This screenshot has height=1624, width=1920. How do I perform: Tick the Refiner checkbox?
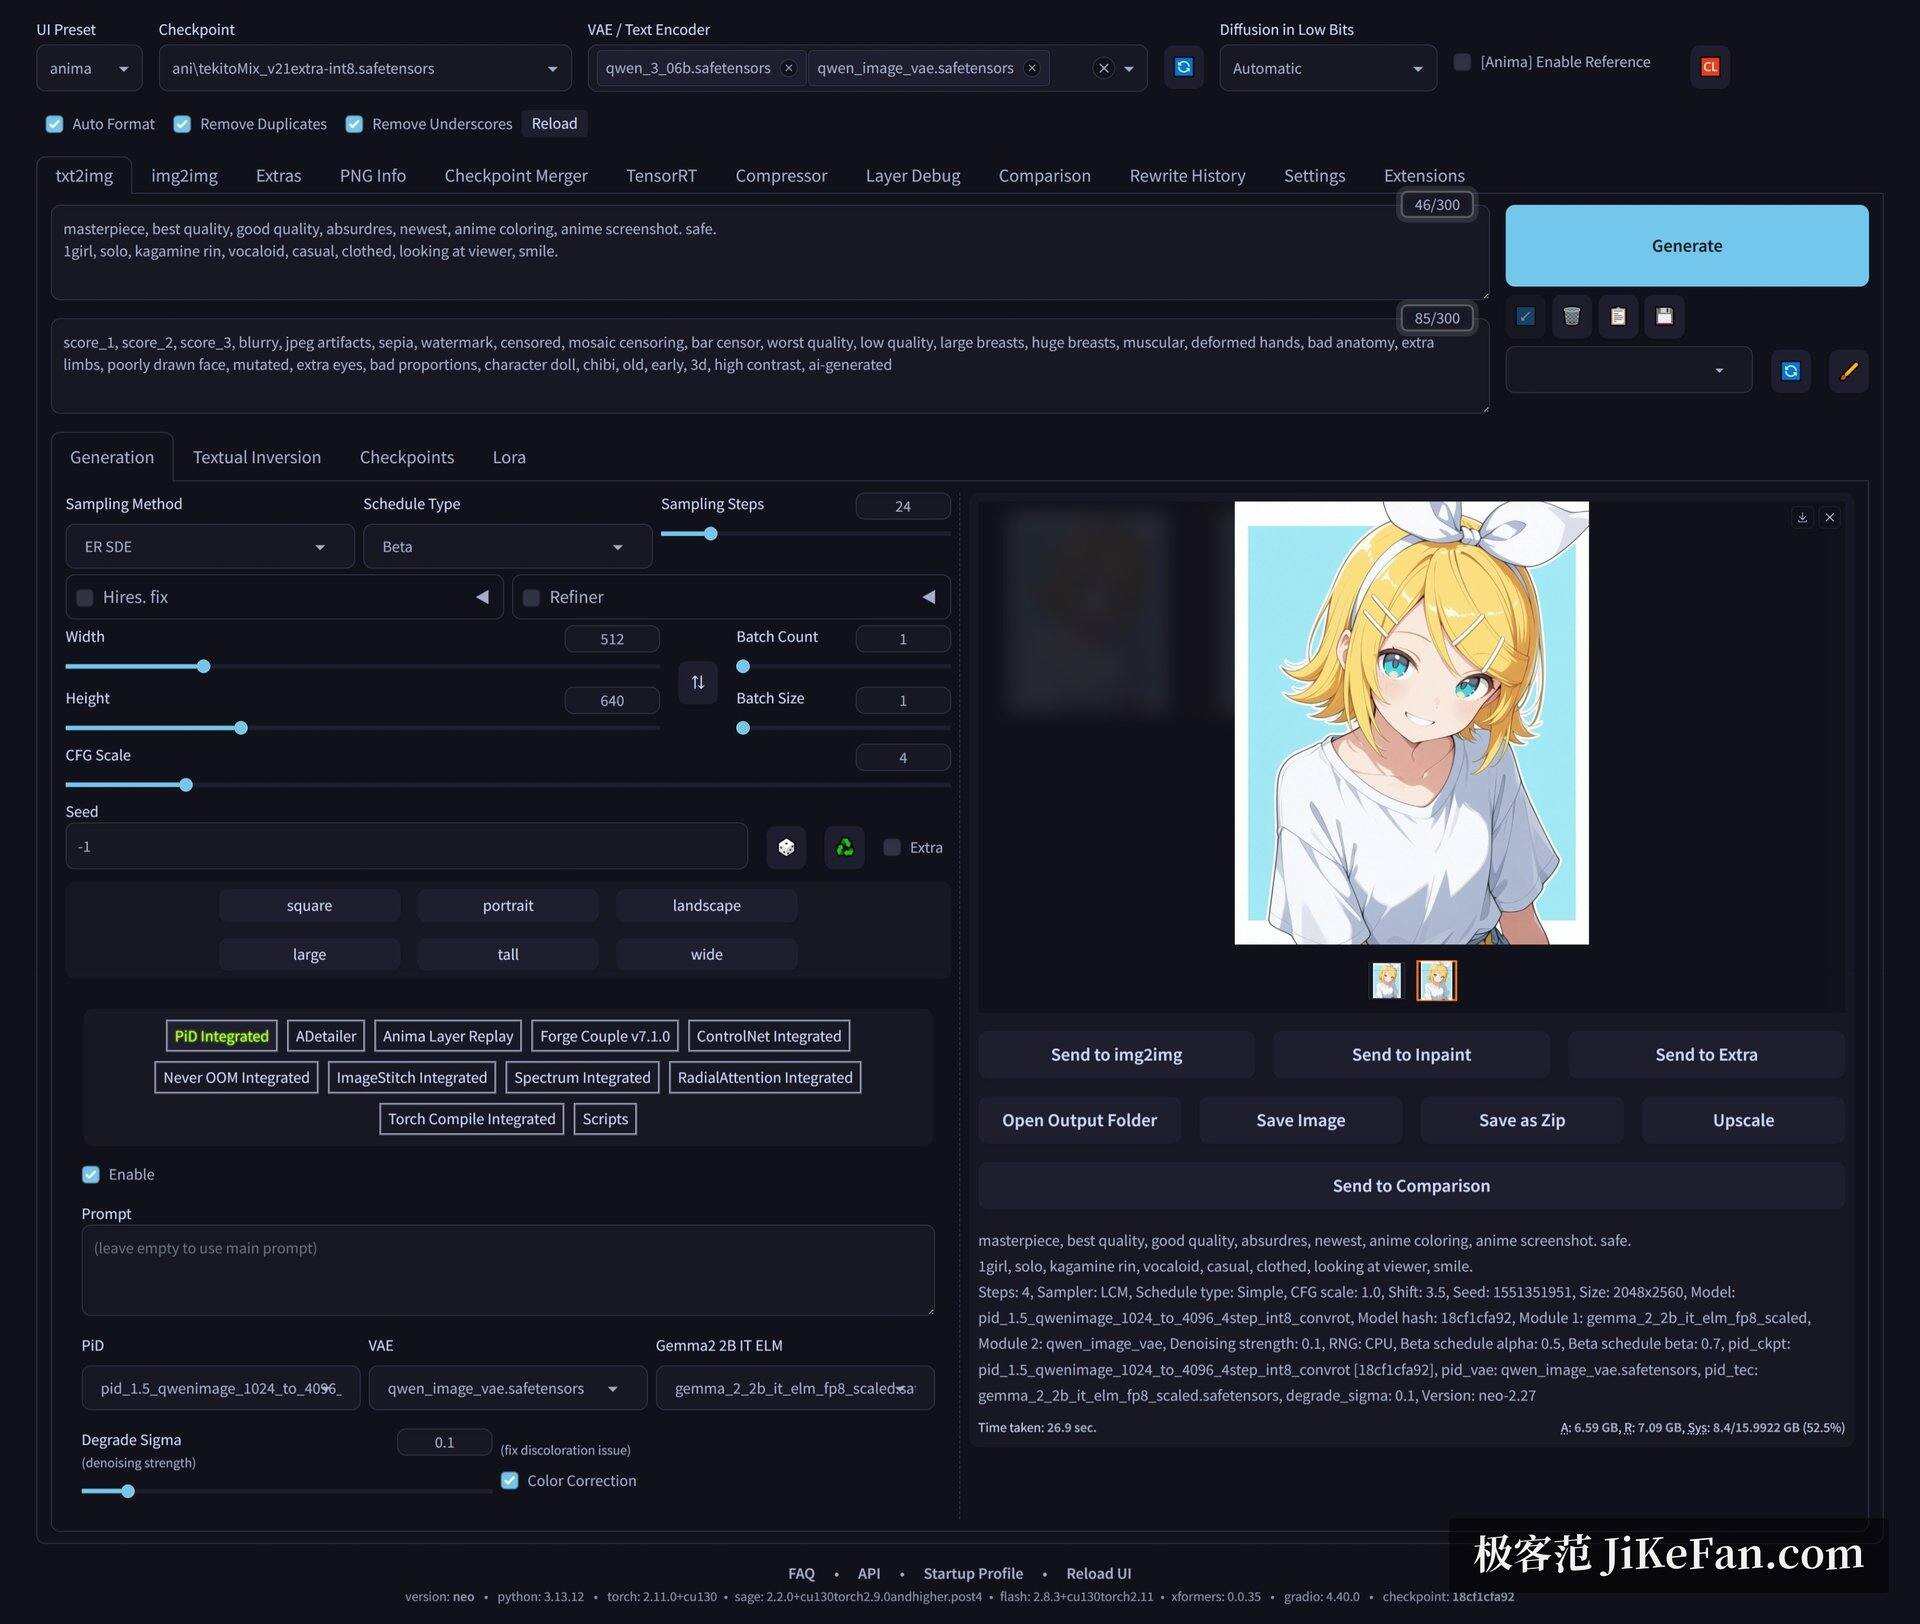coord(531,597)
